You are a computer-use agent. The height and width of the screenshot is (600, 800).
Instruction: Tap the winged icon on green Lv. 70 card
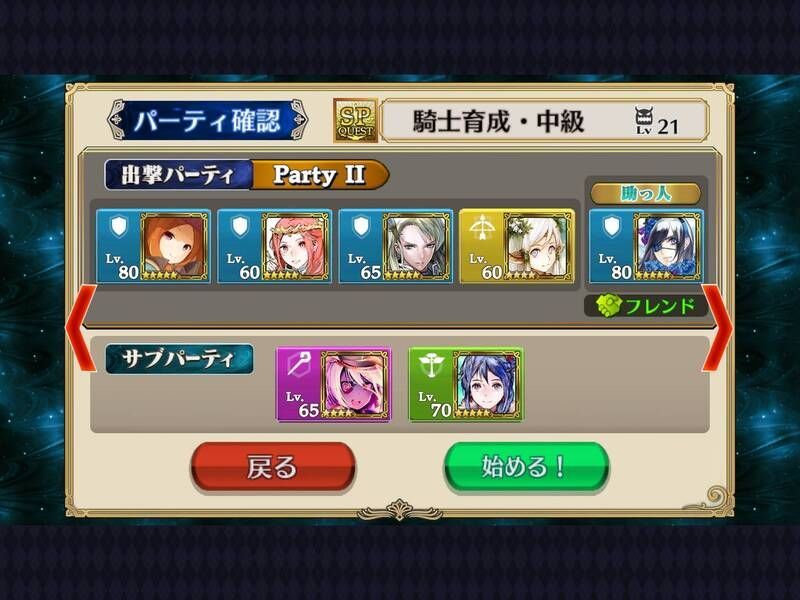[x=431, y=365]
